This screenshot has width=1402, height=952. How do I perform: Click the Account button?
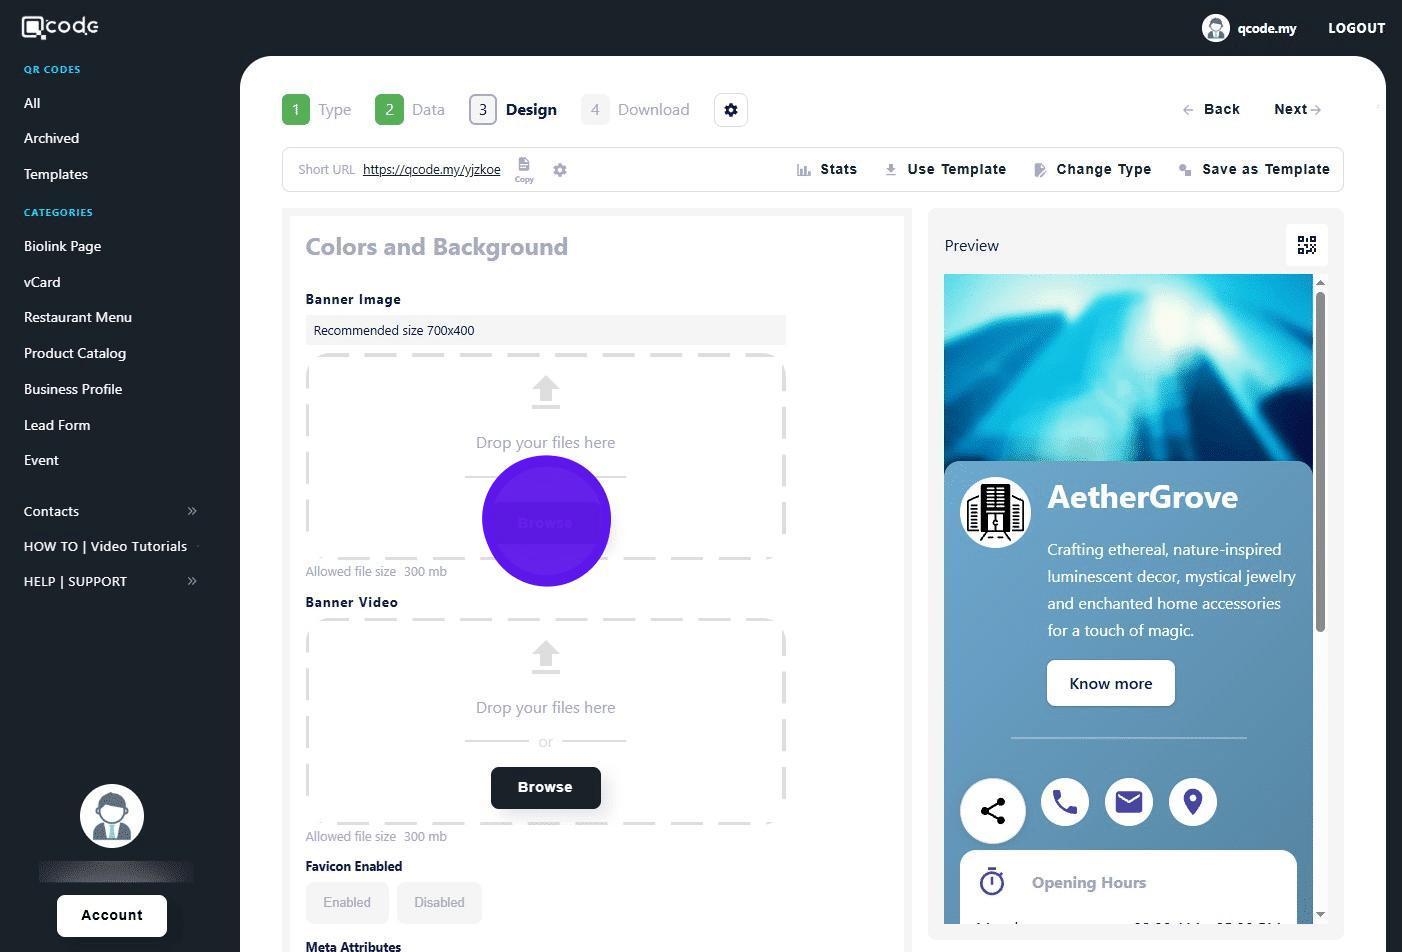pyautogui.click(x=112, y=916)
